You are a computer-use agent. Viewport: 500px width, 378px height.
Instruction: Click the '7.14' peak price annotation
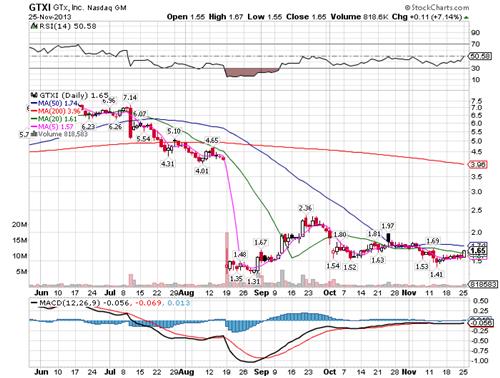pos(130,97)
